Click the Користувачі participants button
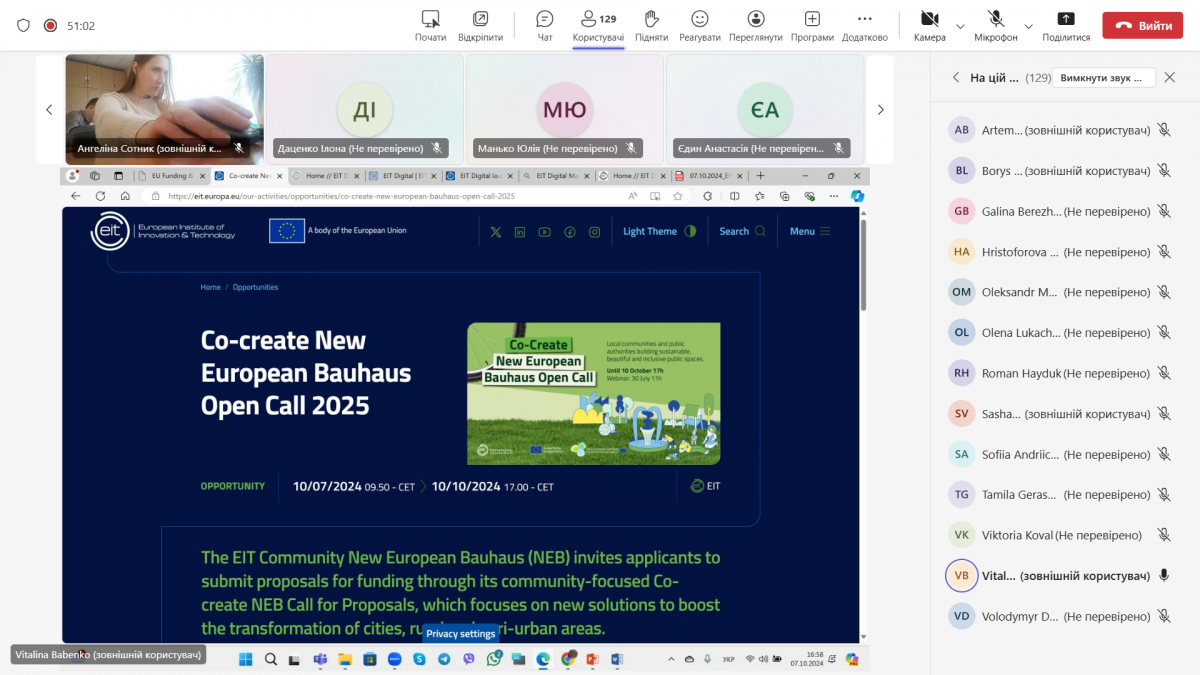 (598, 25)
